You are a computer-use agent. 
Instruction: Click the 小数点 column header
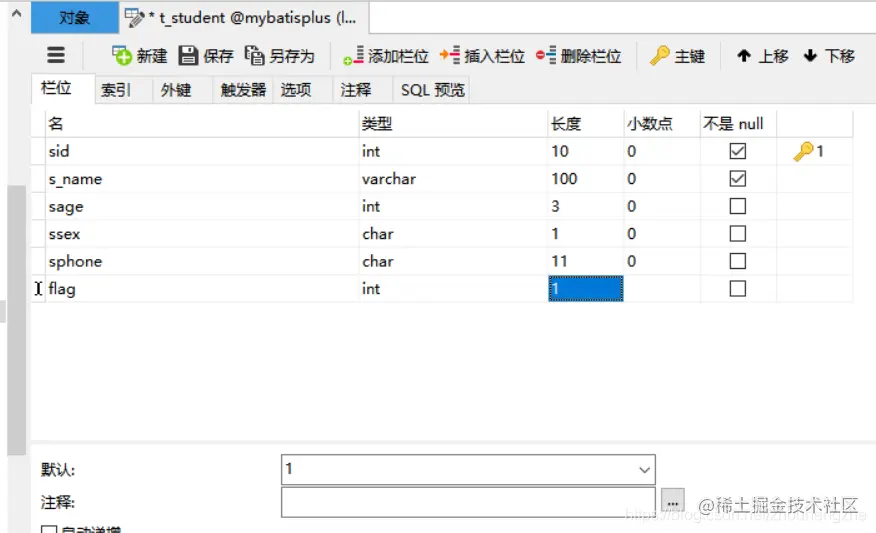pyautogui.click(x=662, y=123)
